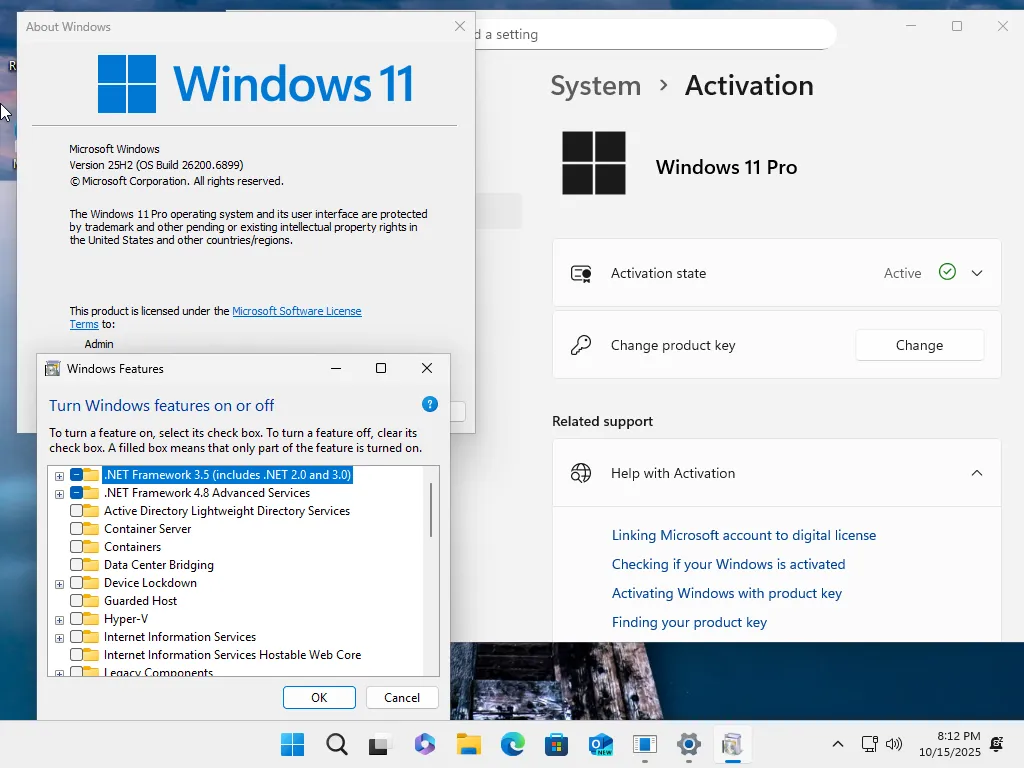Click the globe icon next to Help with Activation
This screenshot has height=768, width=1024.
(x=581, y=473)
